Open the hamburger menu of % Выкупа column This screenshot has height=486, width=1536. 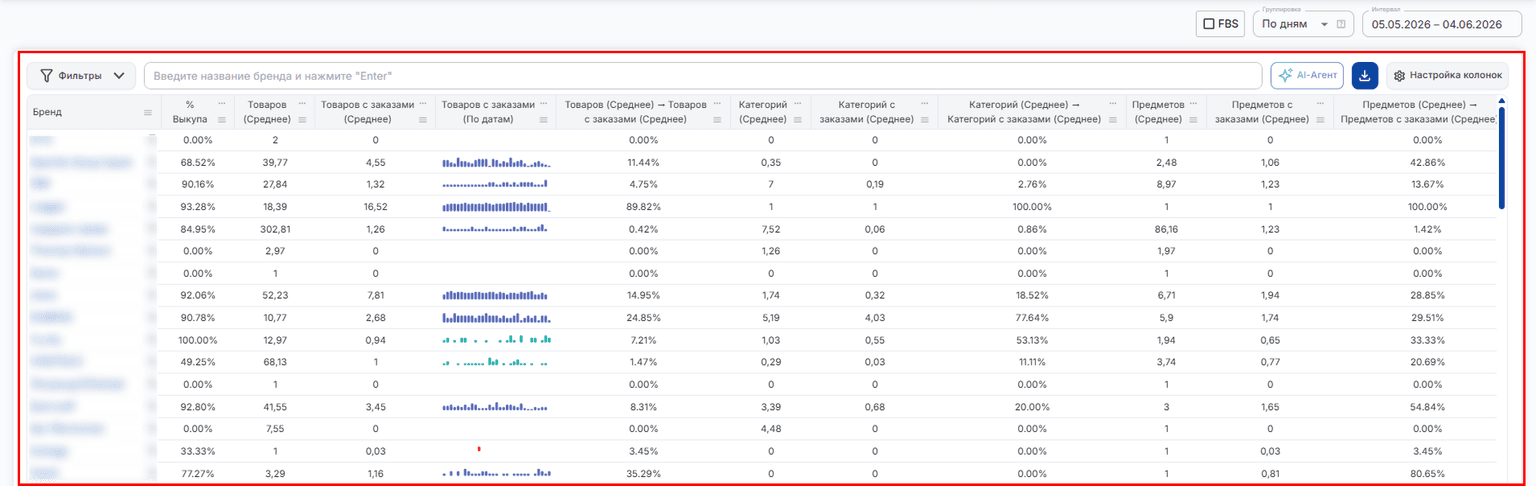point(222,119)
